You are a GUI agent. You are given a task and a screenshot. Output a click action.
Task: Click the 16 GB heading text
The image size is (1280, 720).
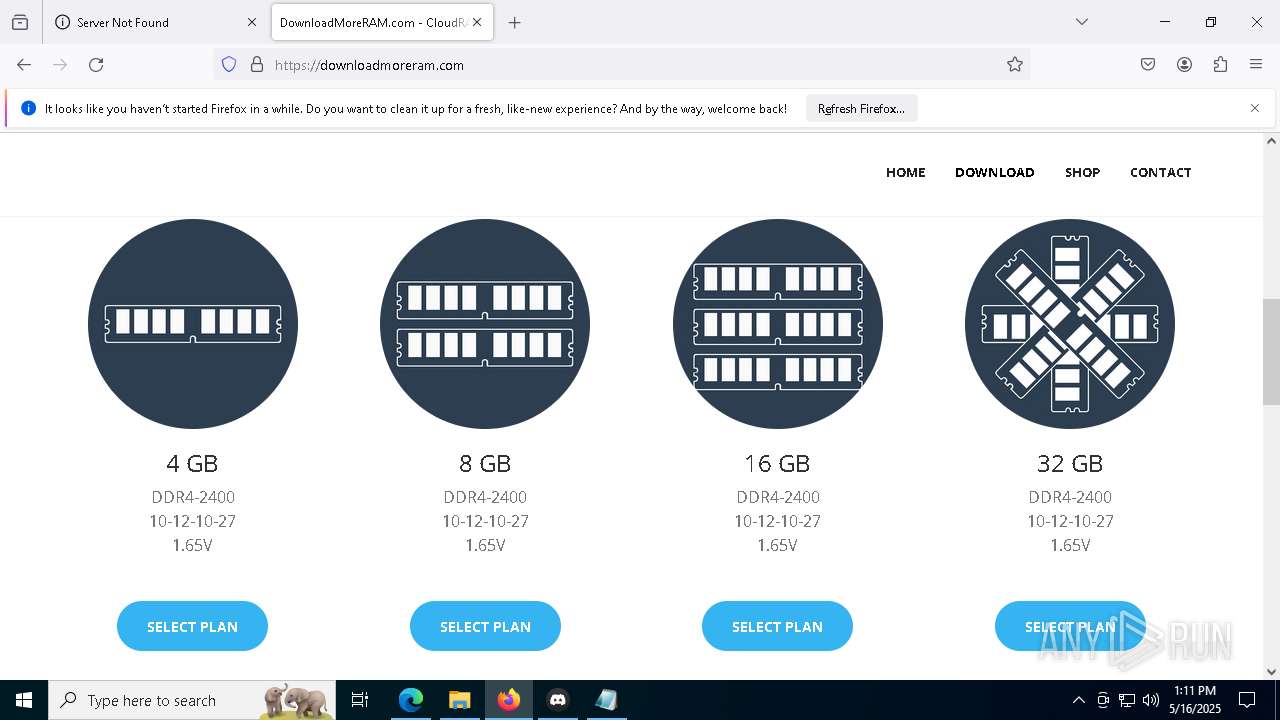click(777, 464)
